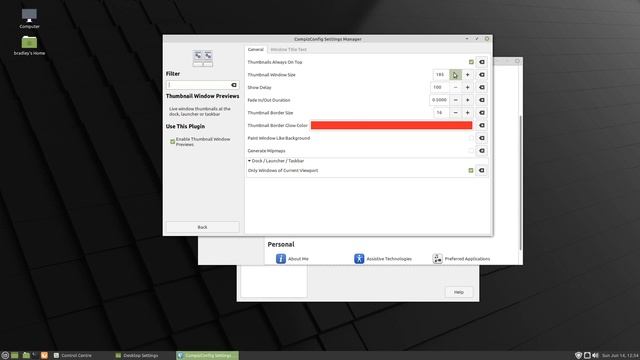
Task: Decrease Show Delay value
Action: pos(456,87)
